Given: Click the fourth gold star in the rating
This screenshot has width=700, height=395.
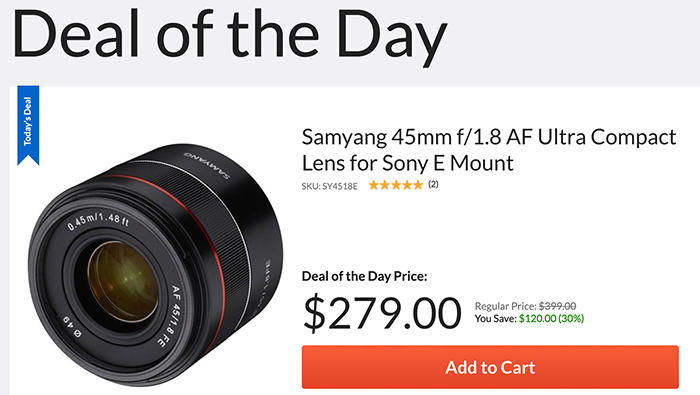Looking at the screenshot, I should pyautogui.click(x=406, y=185).
